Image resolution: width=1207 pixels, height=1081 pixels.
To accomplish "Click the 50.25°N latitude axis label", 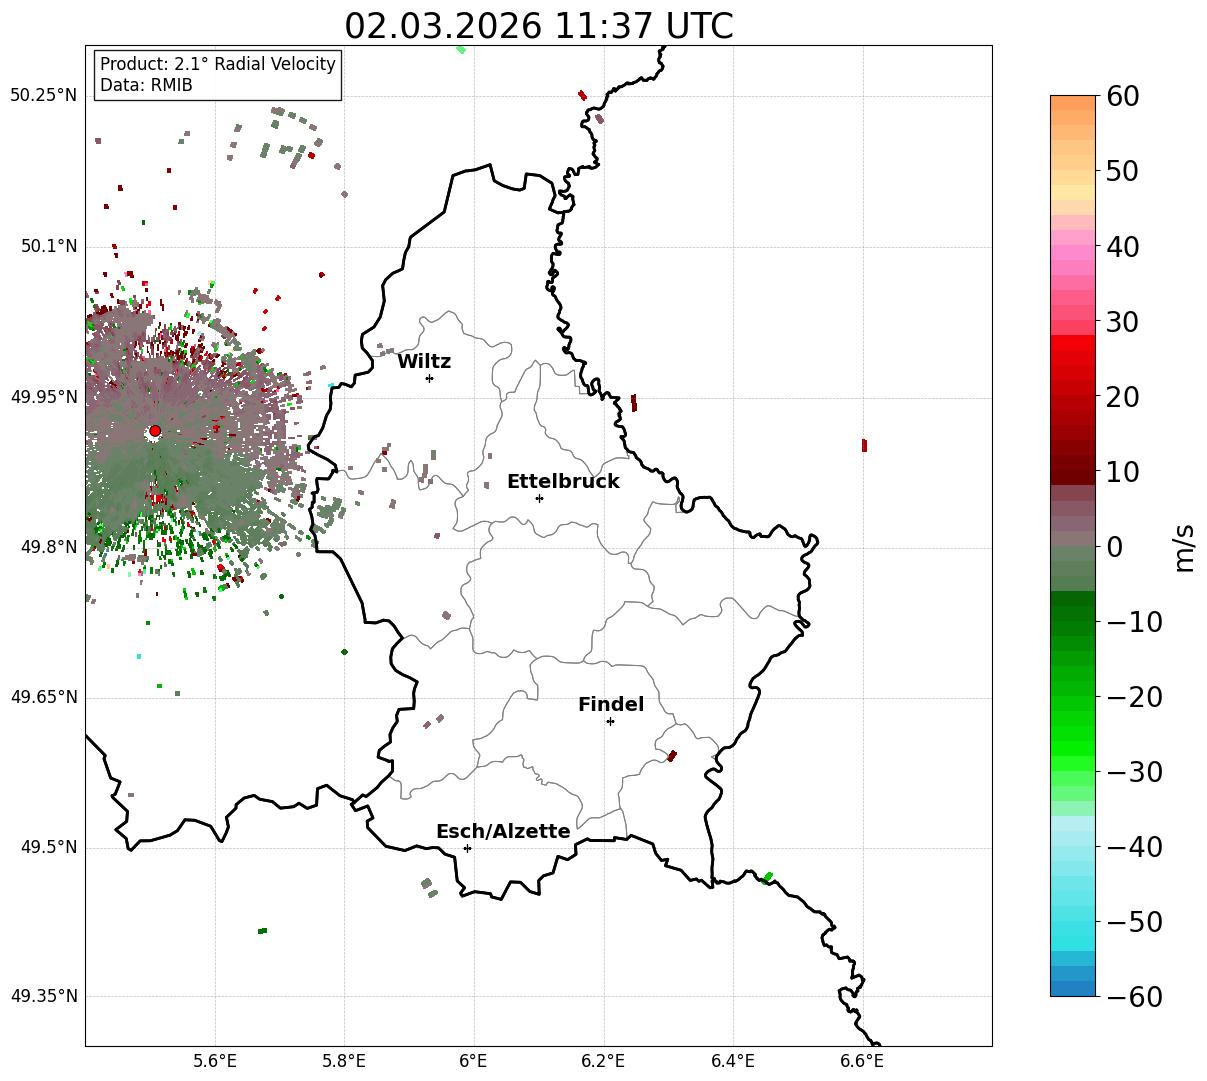I will [x=44, y=96].
